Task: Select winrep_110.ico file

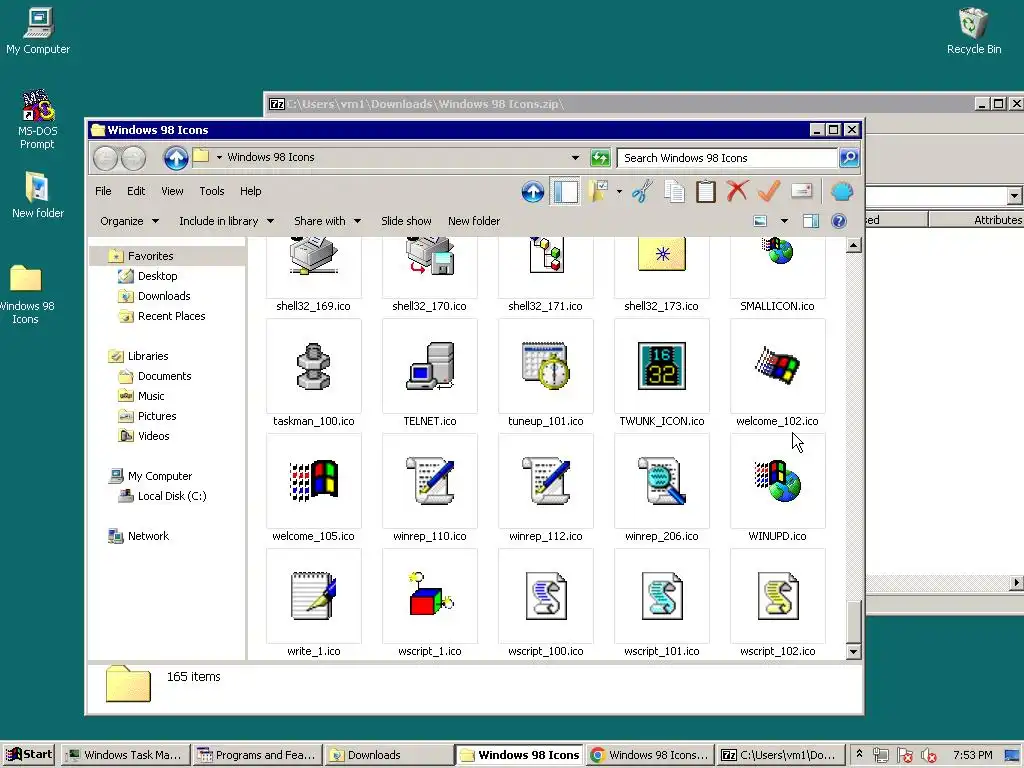Action: [430, 488]
